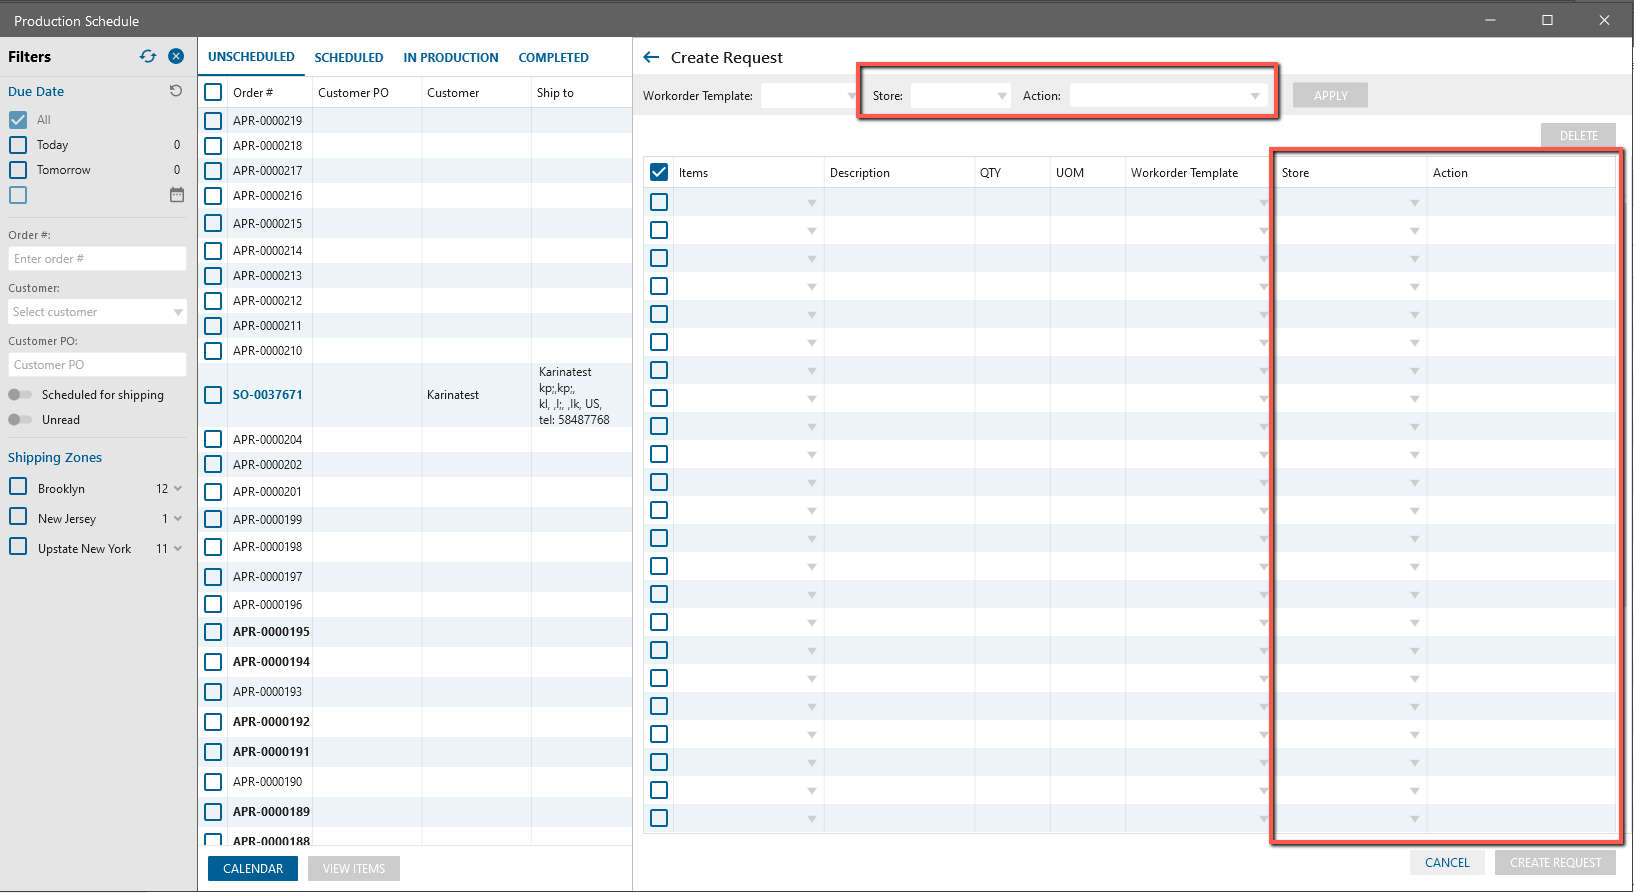
Task: Click the DELETE button
Action: pos(1578,136)
